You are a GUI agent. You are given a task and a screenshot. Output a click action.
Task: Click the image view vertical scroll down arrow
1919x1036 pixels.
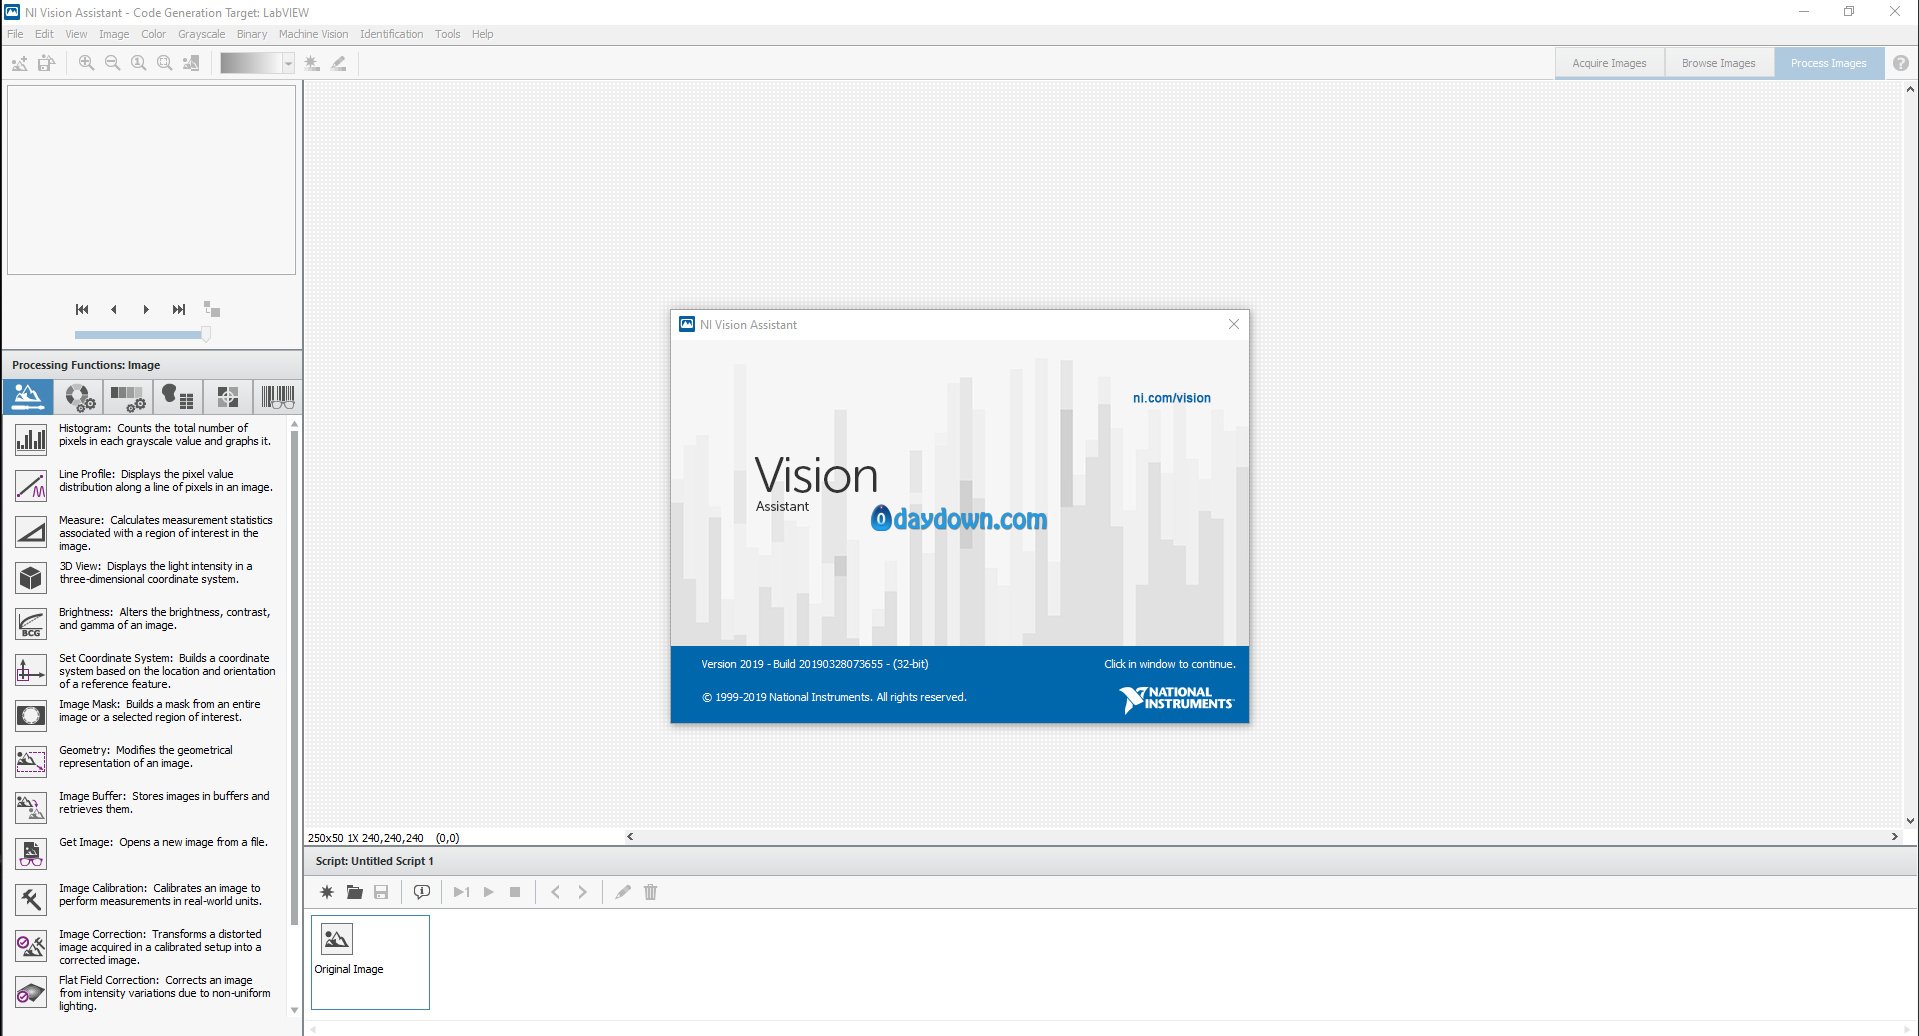point(1910,821)
